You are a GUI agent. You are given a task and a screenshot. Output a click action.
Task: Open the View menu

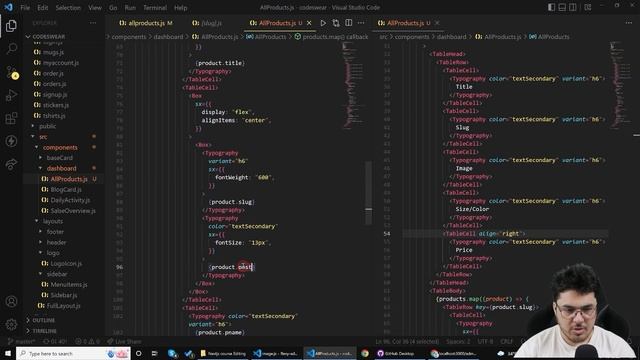tap(95, 8)
